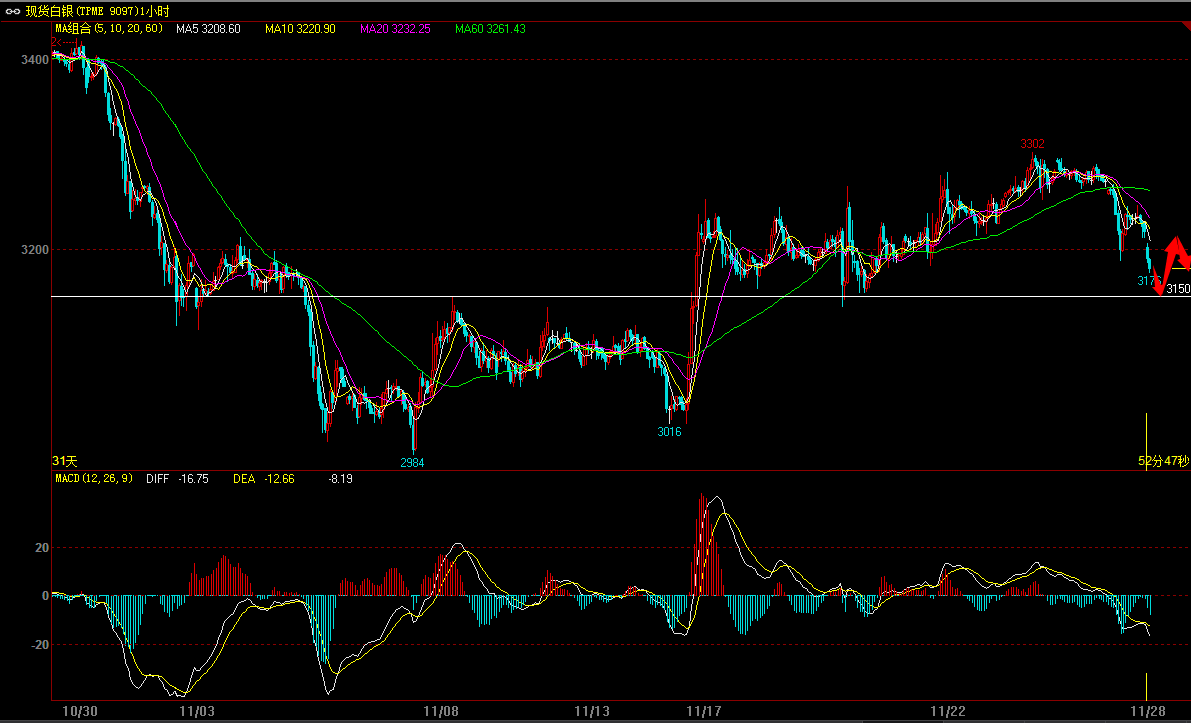Click the 11/17 date on time axis
This screenshot has width=1191, height=723.
tap(704, 712)
